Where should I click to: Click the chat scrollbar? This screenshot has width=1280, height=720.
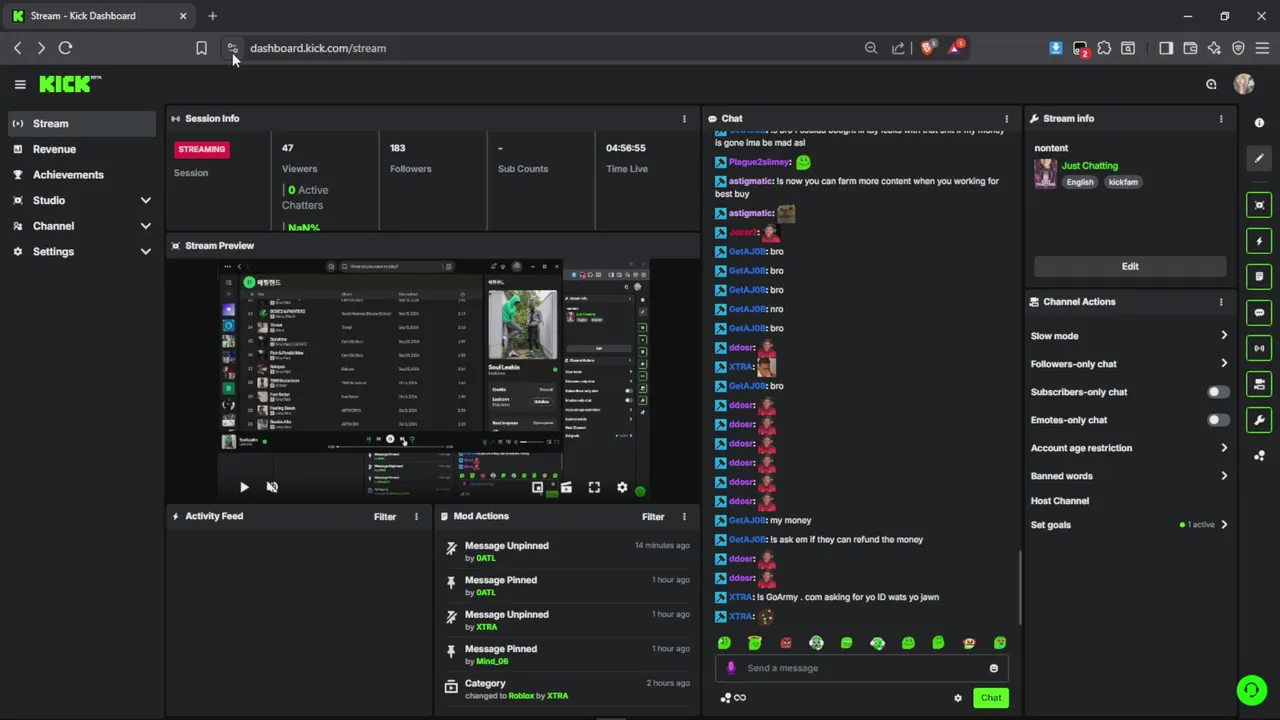click(1019, 588)
